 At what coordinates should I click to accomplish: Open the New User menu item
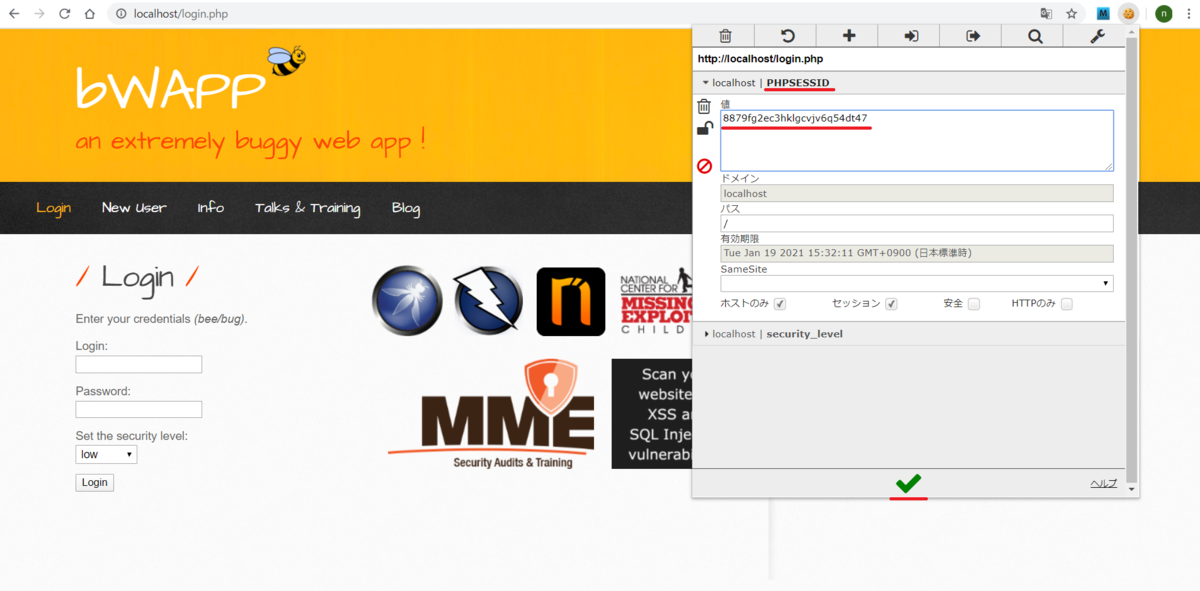tap(134, 208)
